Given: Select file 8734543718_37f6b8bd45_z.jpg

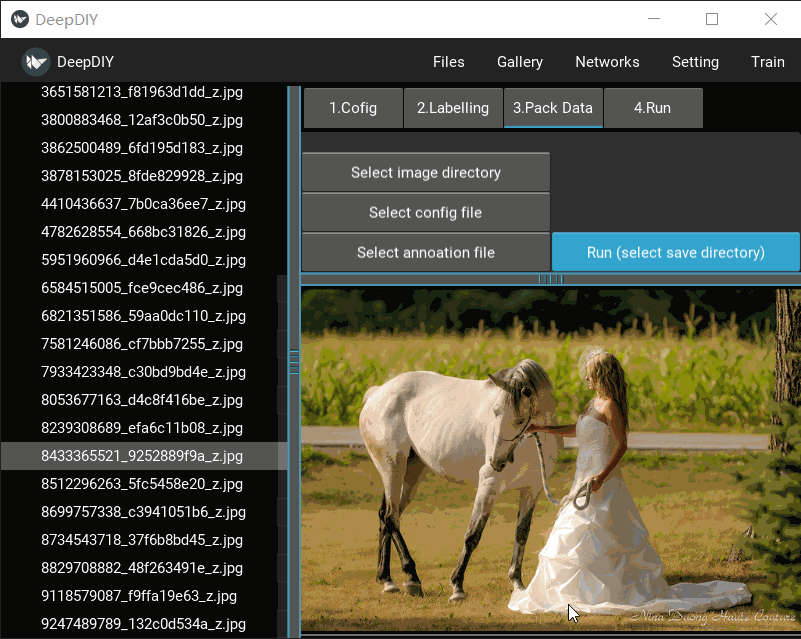Looking at the screenshot, I should pos(142,540).
